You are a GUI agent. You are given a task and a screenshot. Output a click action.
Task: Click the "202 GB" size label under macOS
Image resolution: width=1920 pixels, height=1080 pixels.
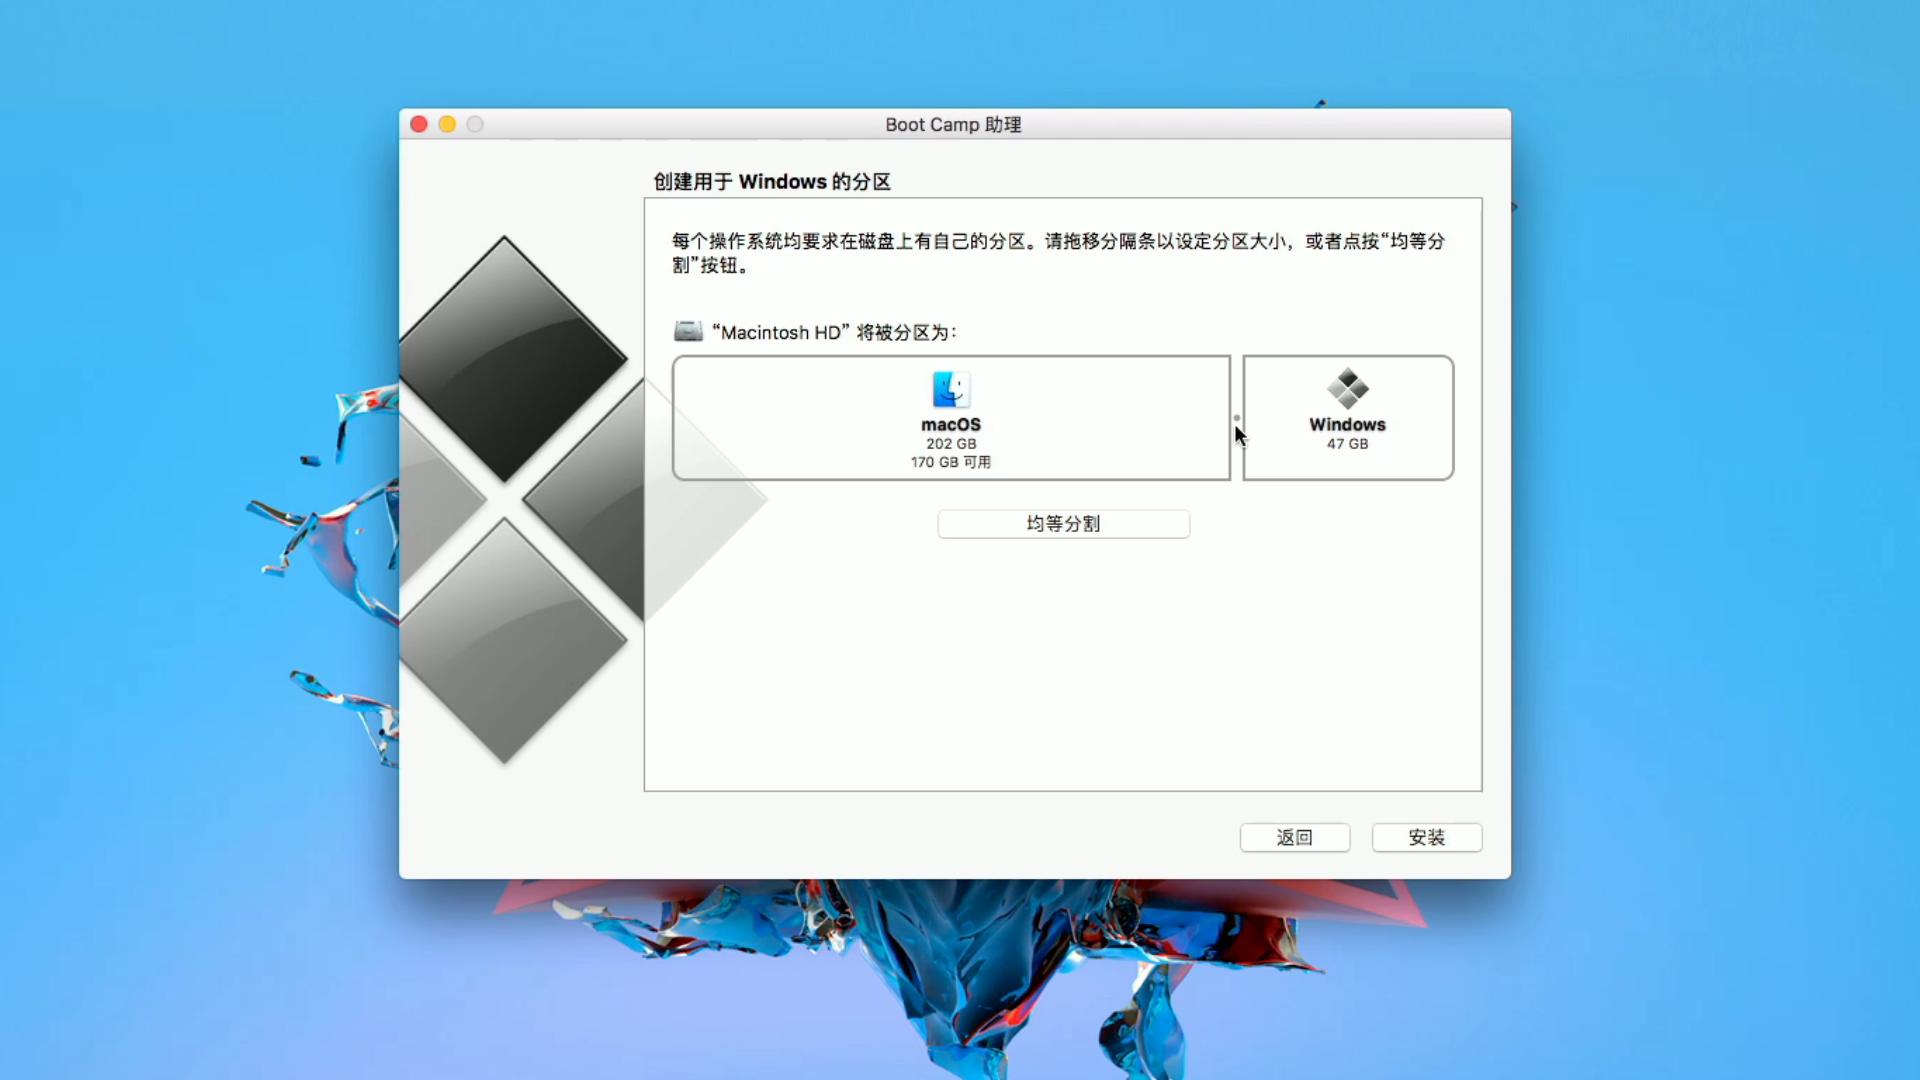tap(950, 443)
